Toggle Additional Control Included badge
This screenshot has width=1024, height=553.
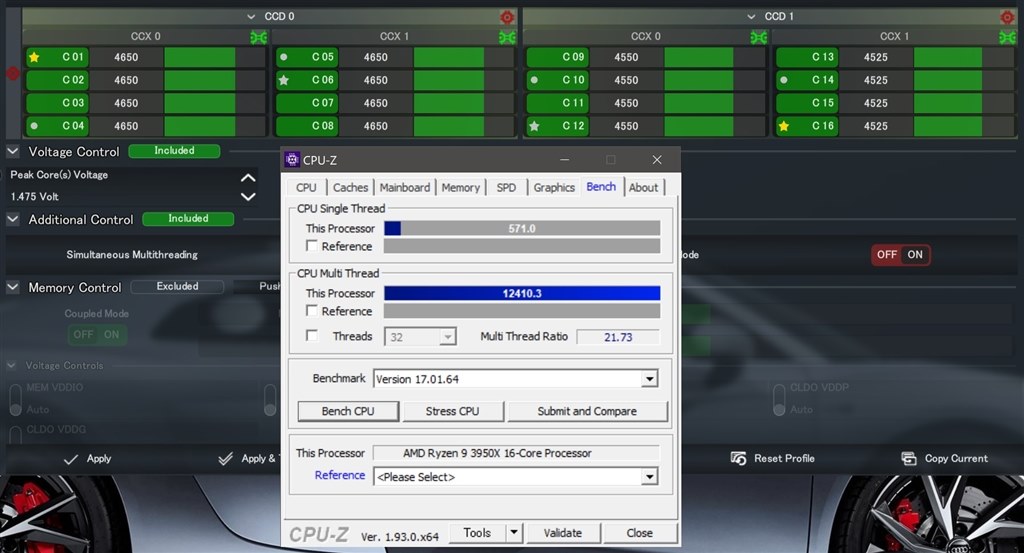coord(188,219)
